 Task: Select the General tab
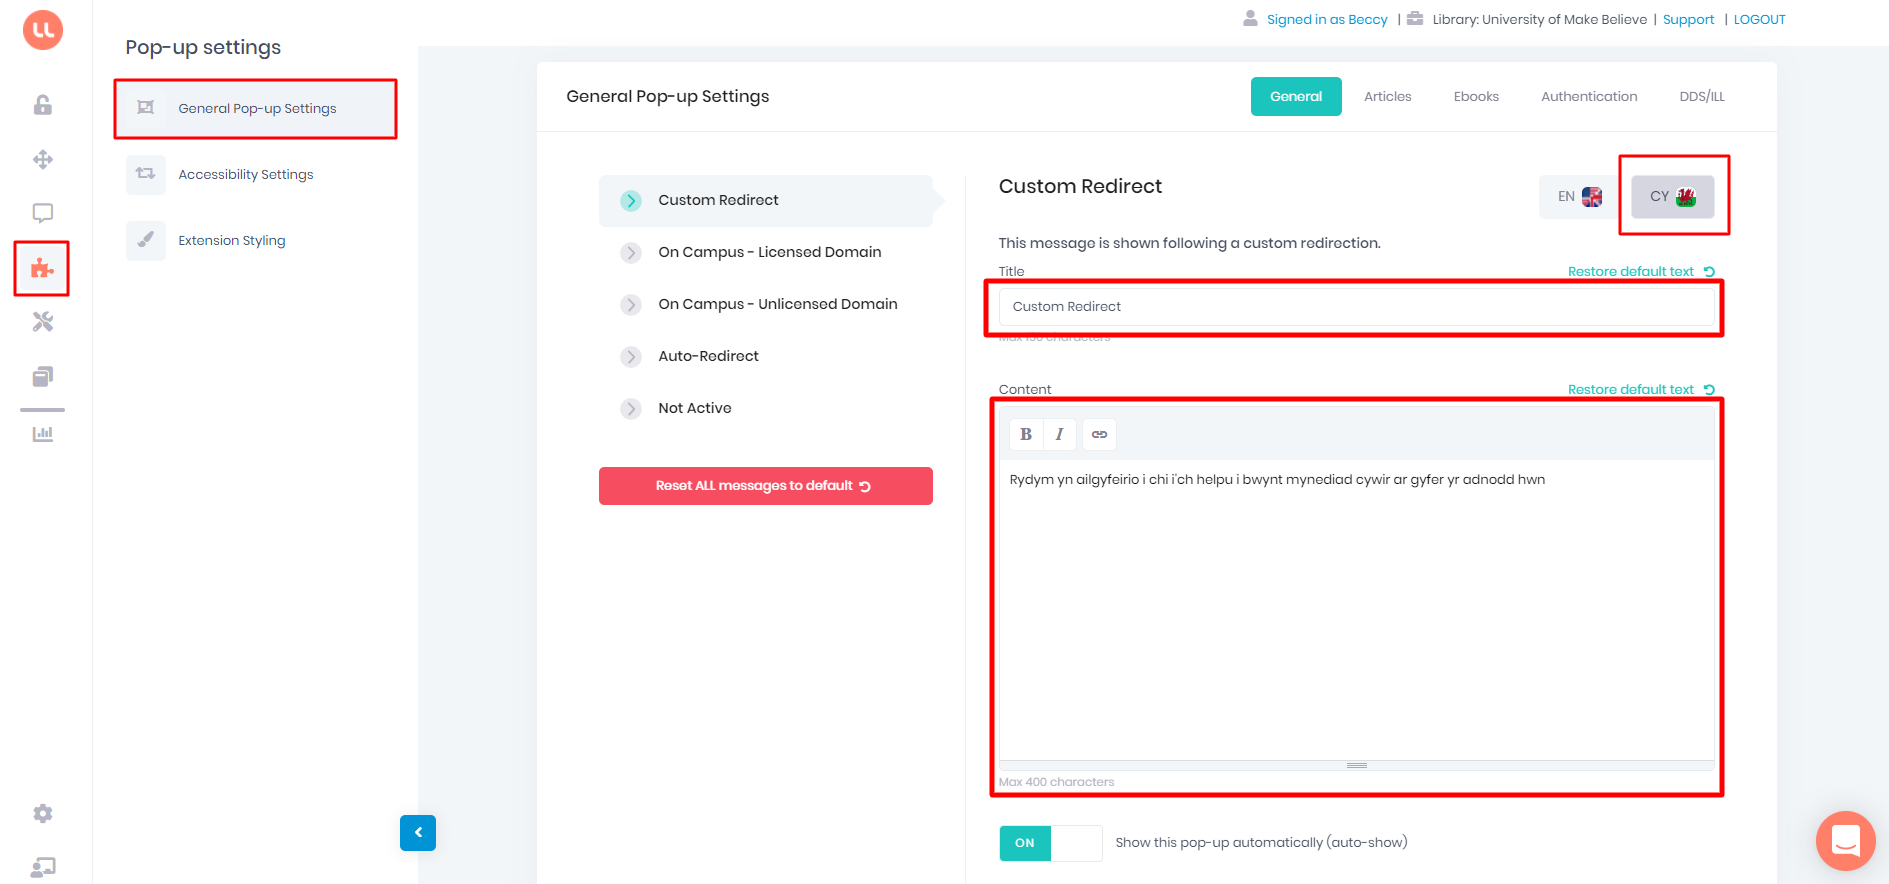(1296, 96)
